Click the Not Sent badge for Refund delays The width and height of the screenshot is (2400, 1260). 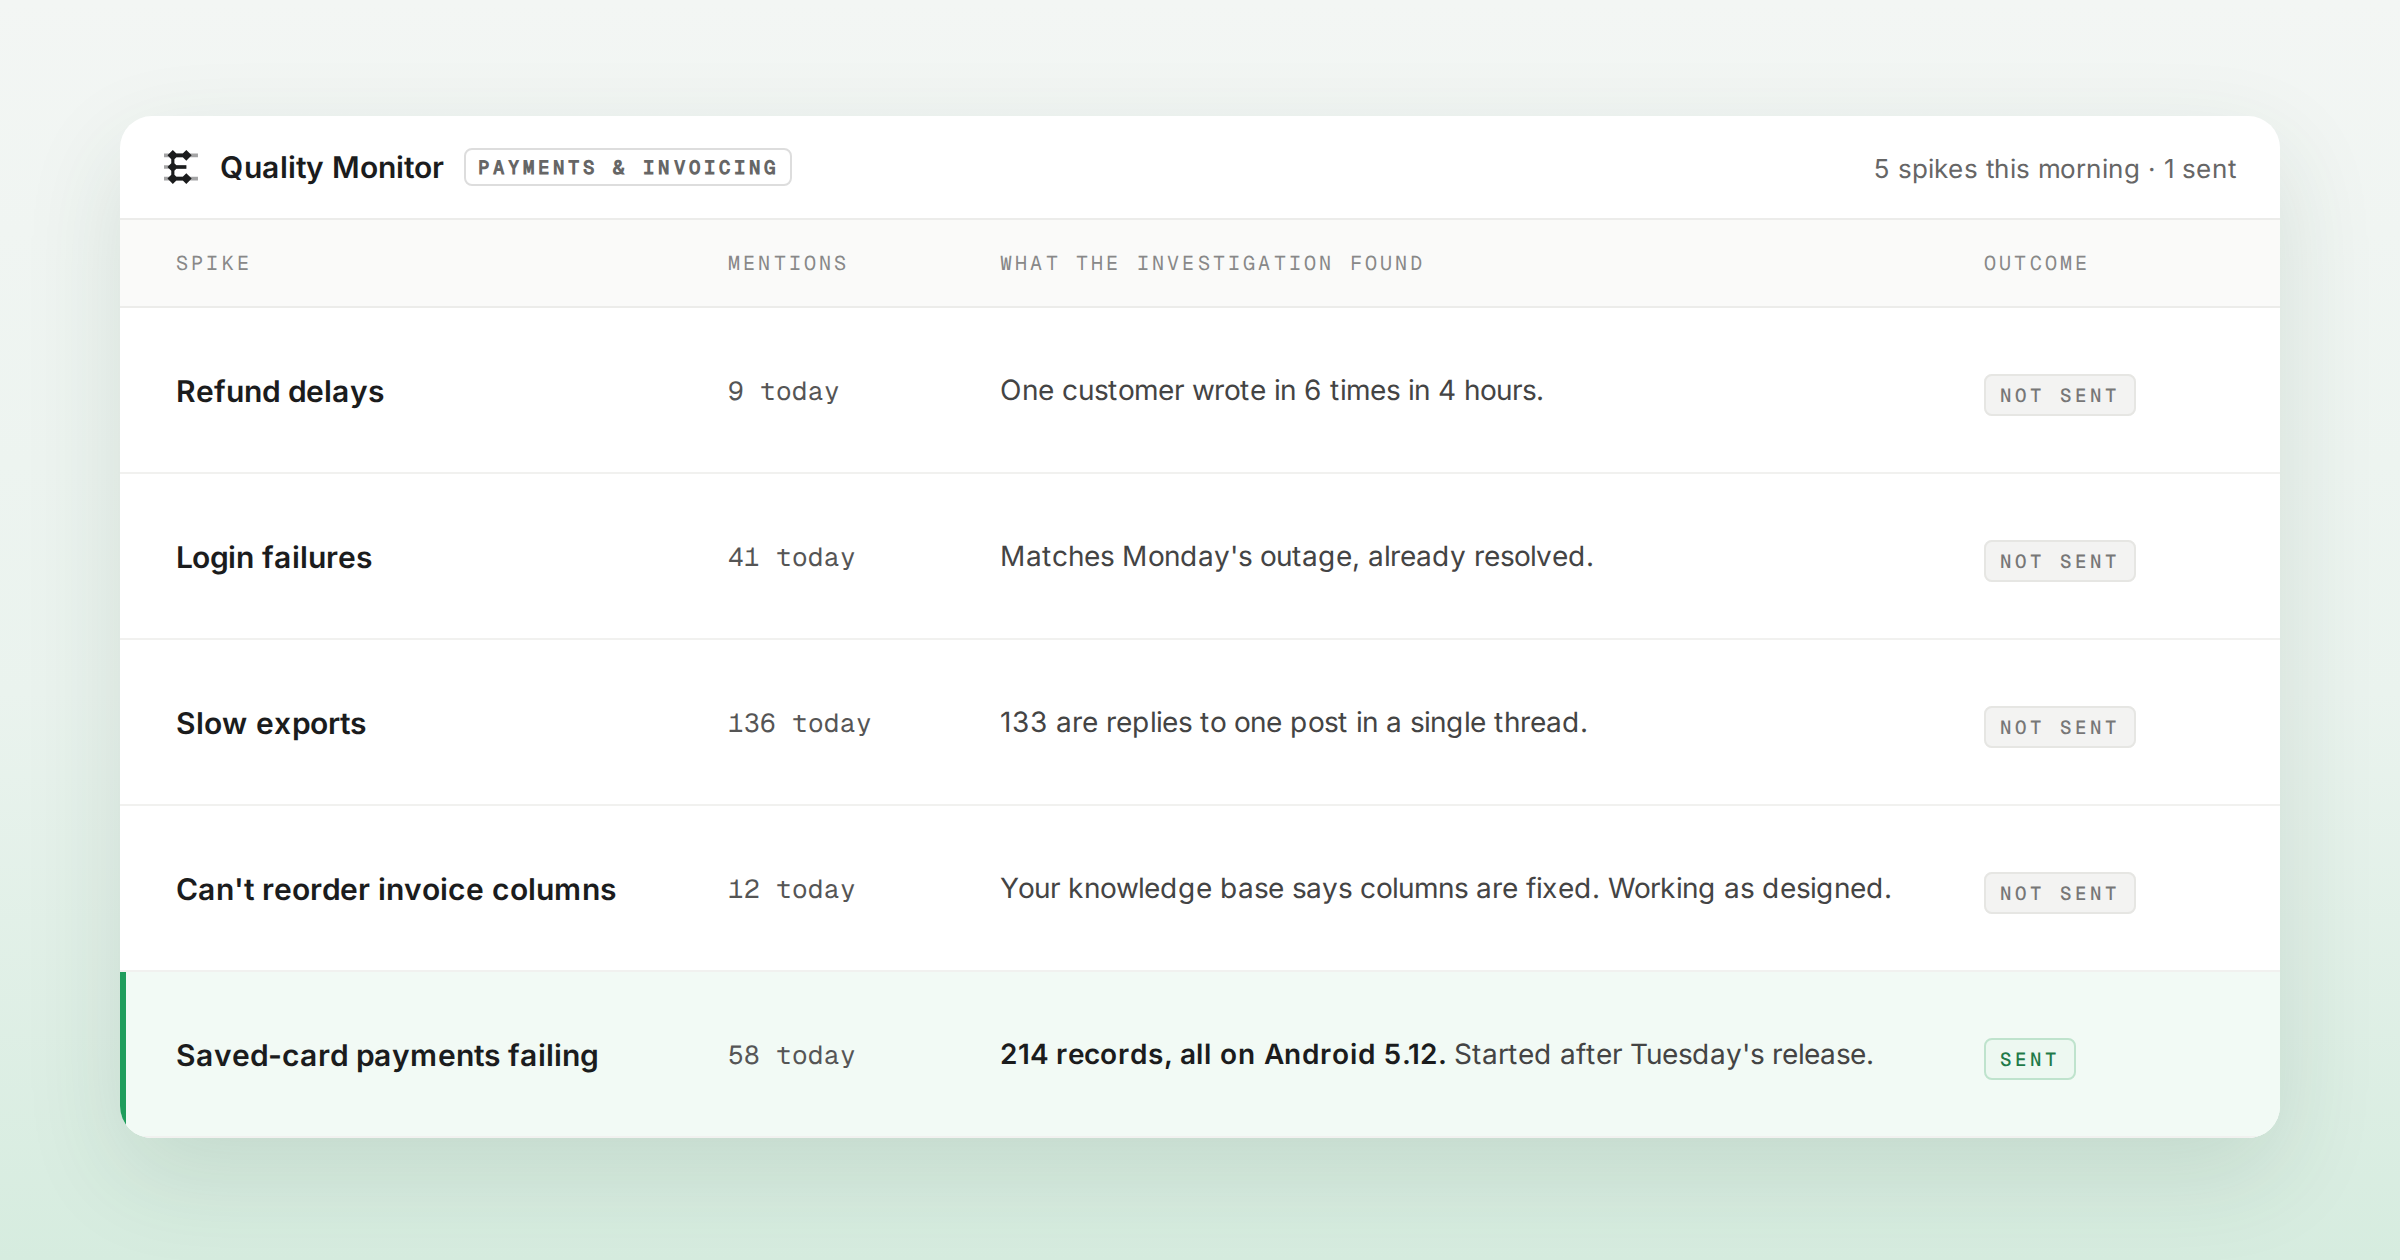point(2060,395)
